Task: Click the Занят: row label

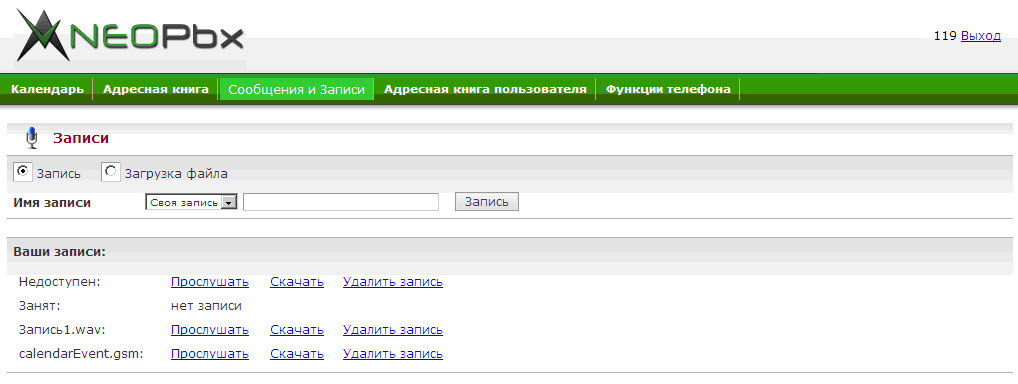Action: pyautogui.click(x=40, y=306)
